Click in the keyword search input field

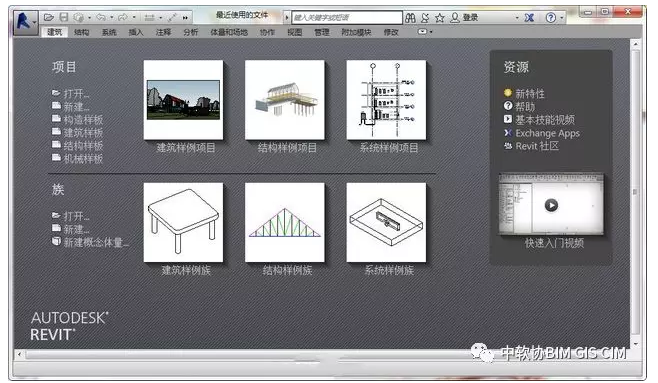coord(347,18)
